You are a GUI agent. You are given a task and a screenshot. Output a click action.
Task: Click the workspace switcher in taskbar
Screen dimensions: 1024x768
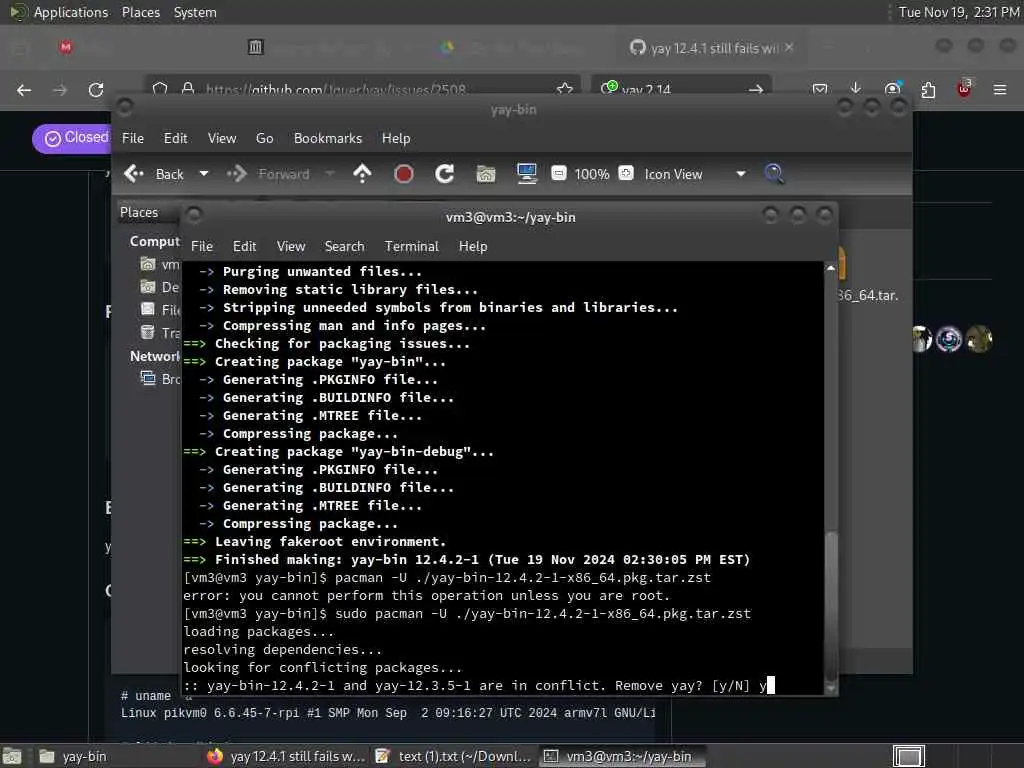point(908,756)
